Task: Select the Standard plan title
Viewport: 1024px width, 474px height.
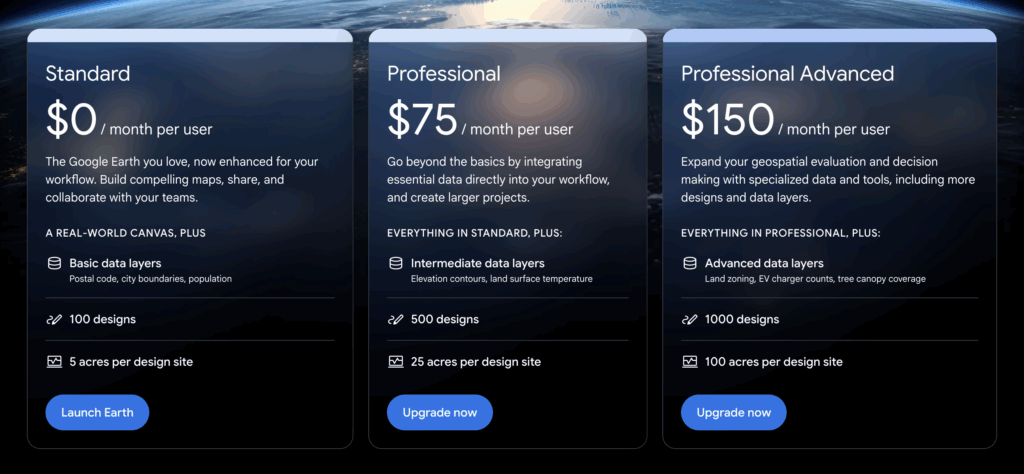Action: (88, 73)
